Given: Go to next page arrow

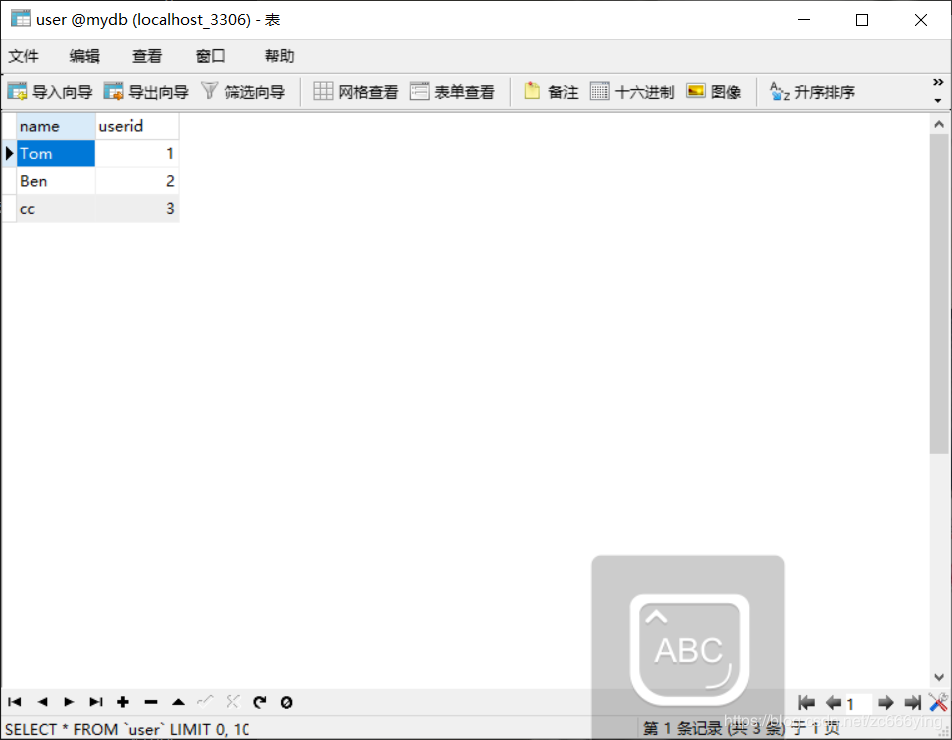Looking at the screenshot, I should click(x=885, y=703).
